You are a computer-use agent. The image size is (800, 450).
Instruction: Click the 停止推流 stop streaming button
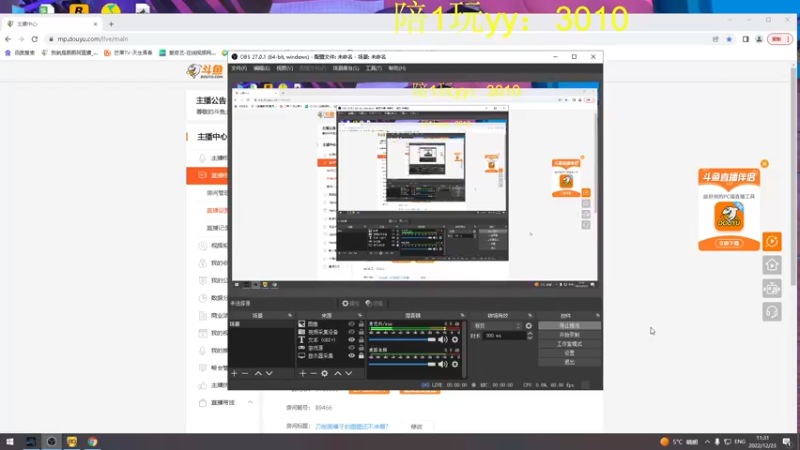tap(569, 326)
